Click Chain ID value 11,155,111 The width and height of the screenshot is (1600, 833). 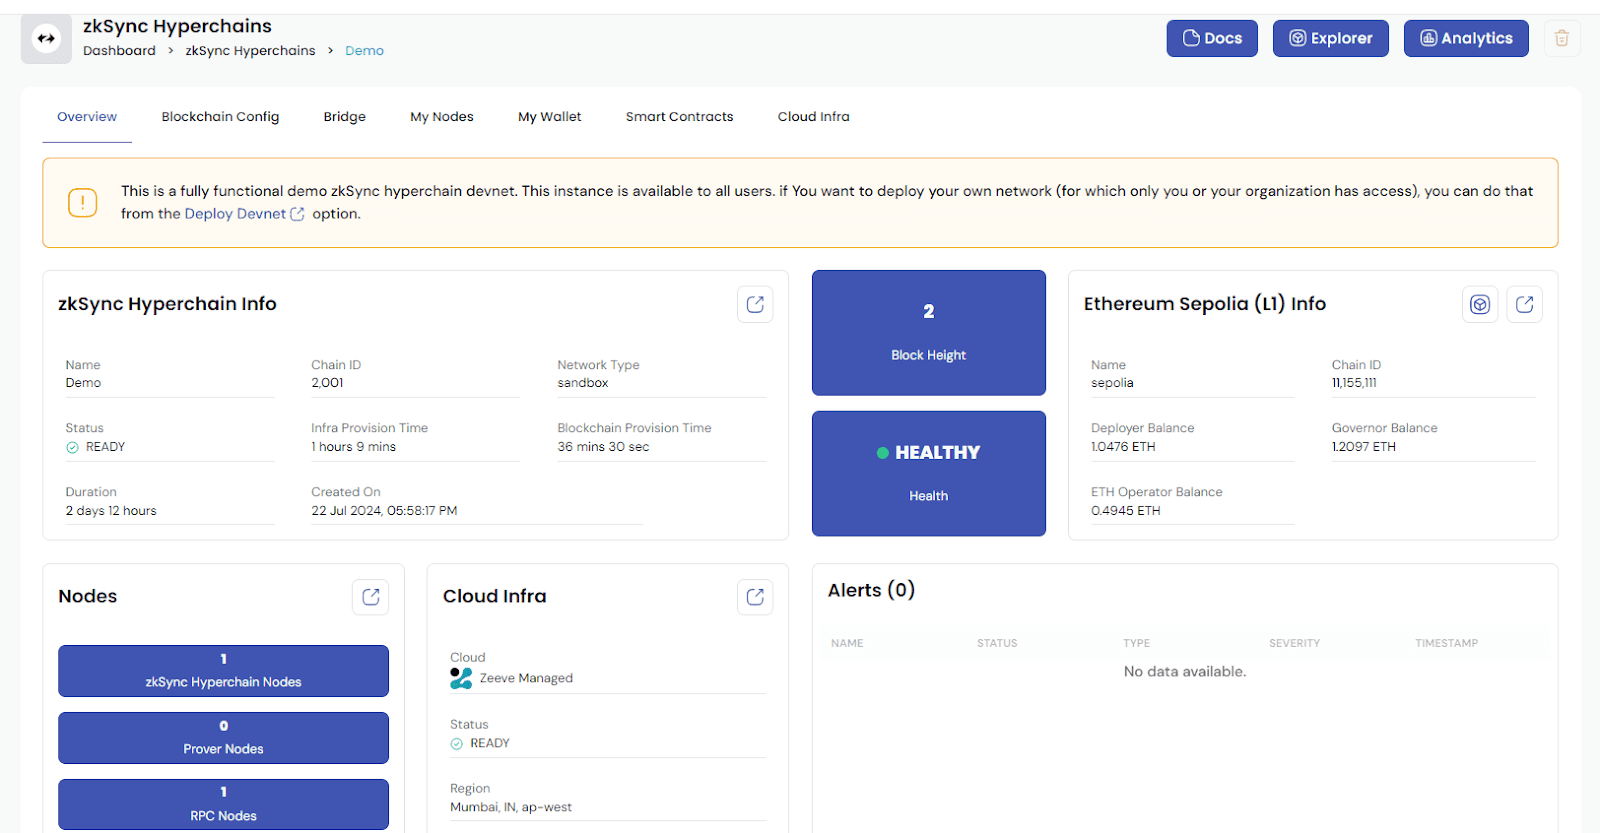point(1354,383)
